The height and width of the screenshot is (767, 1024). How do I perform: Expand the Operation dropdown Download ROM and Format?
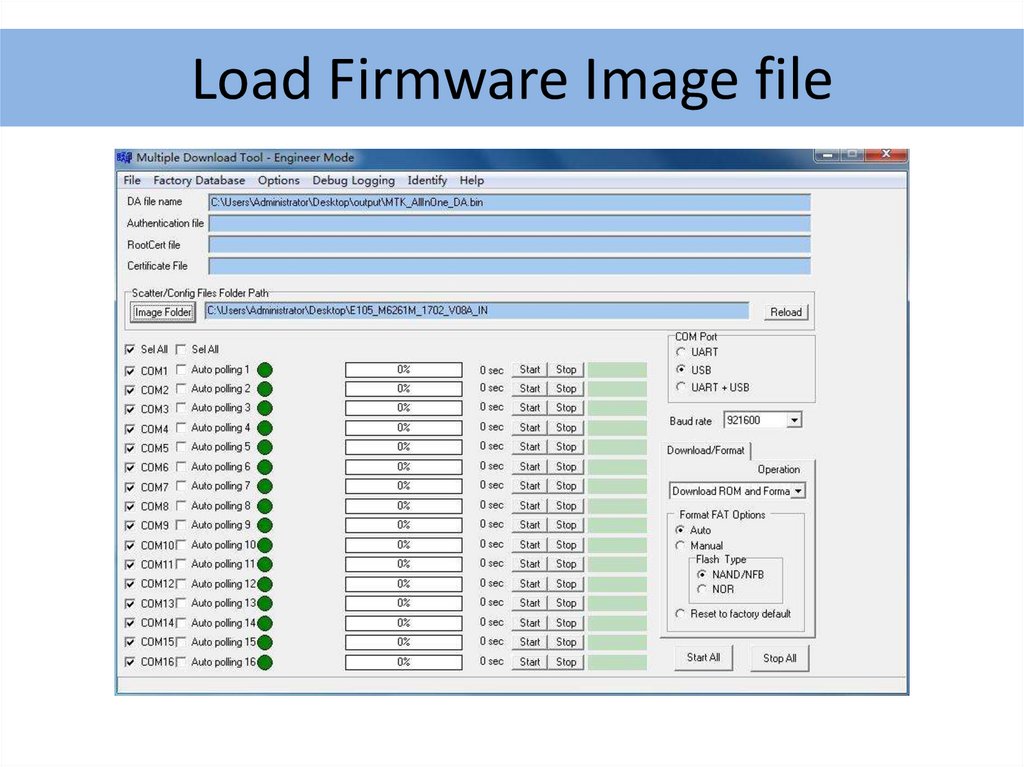[x=798, y=491]
